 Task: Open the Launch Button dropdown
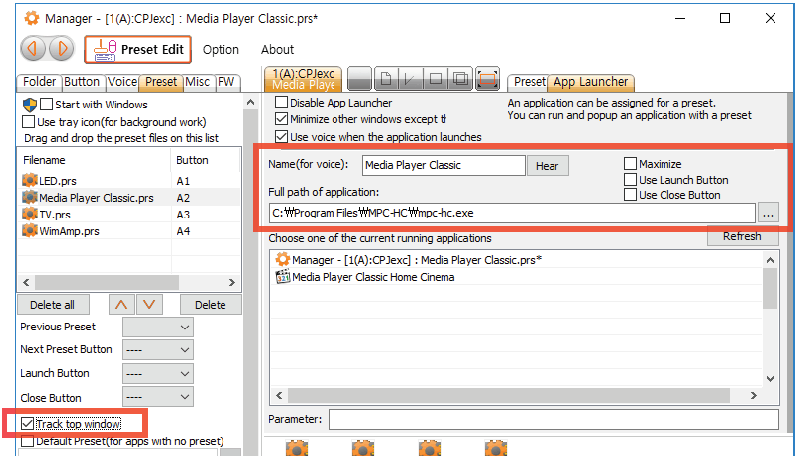click(158, 373)
